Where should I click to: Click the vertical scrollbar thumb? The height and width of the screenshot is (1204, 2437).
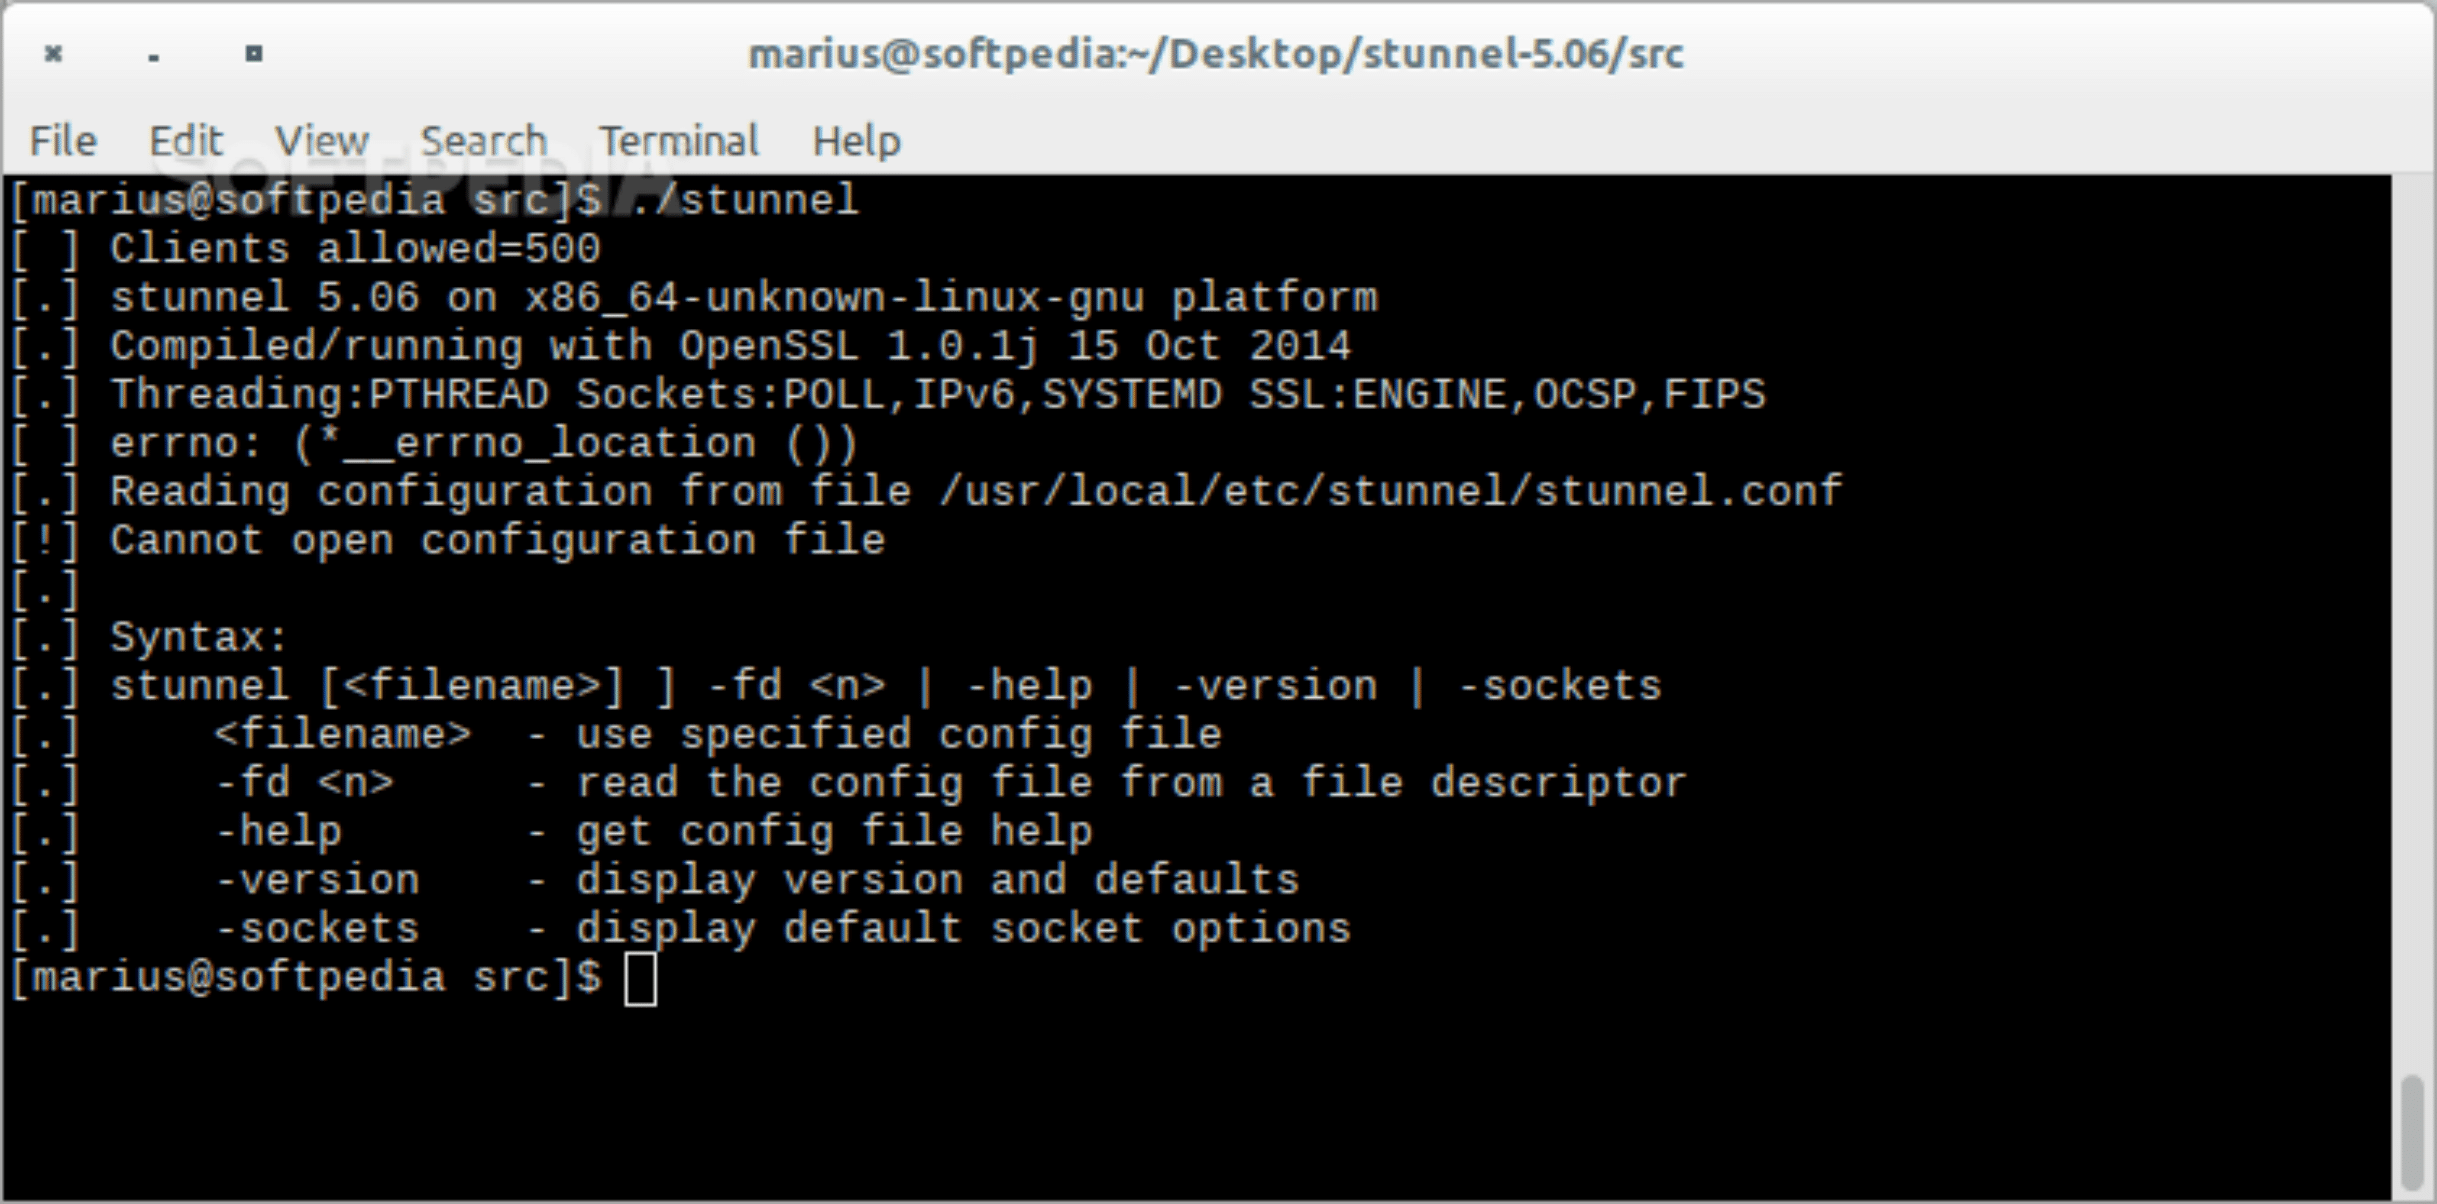point(2412,1132)
